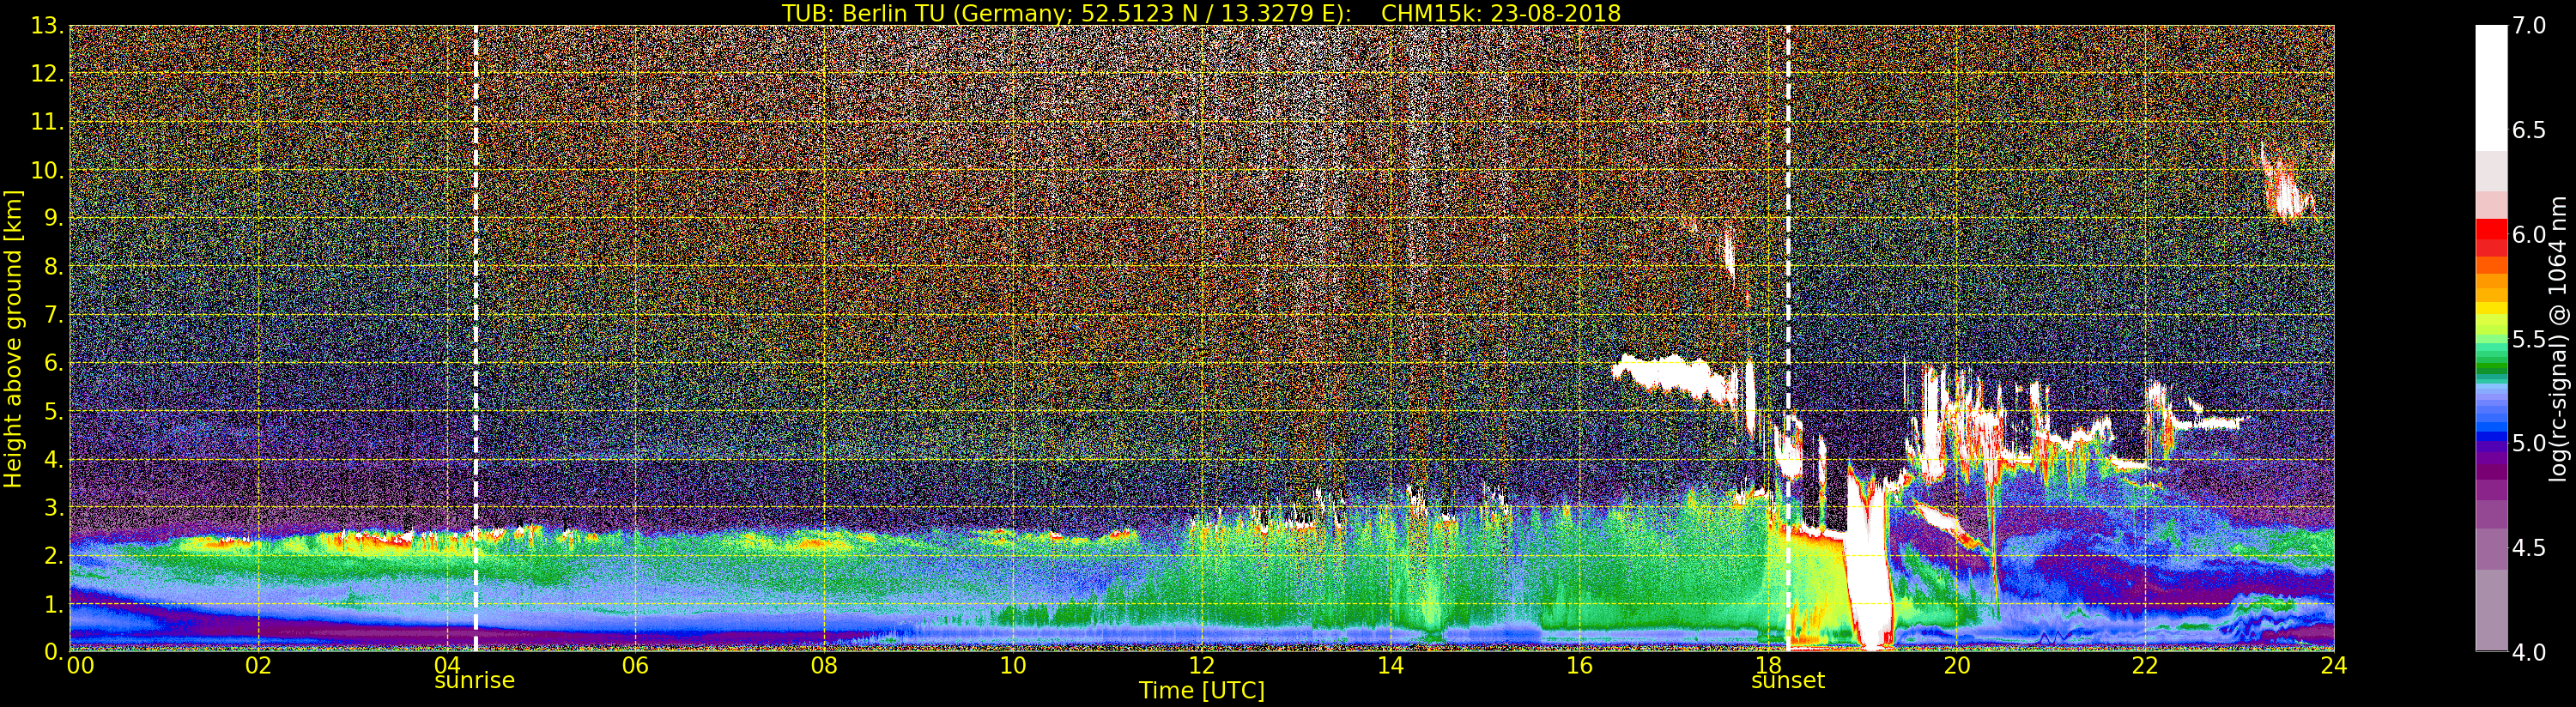The width and height of the screenshot is (2576, 707).
Task: Click the time tick label '14'
Action: [x=1390, y=666]
